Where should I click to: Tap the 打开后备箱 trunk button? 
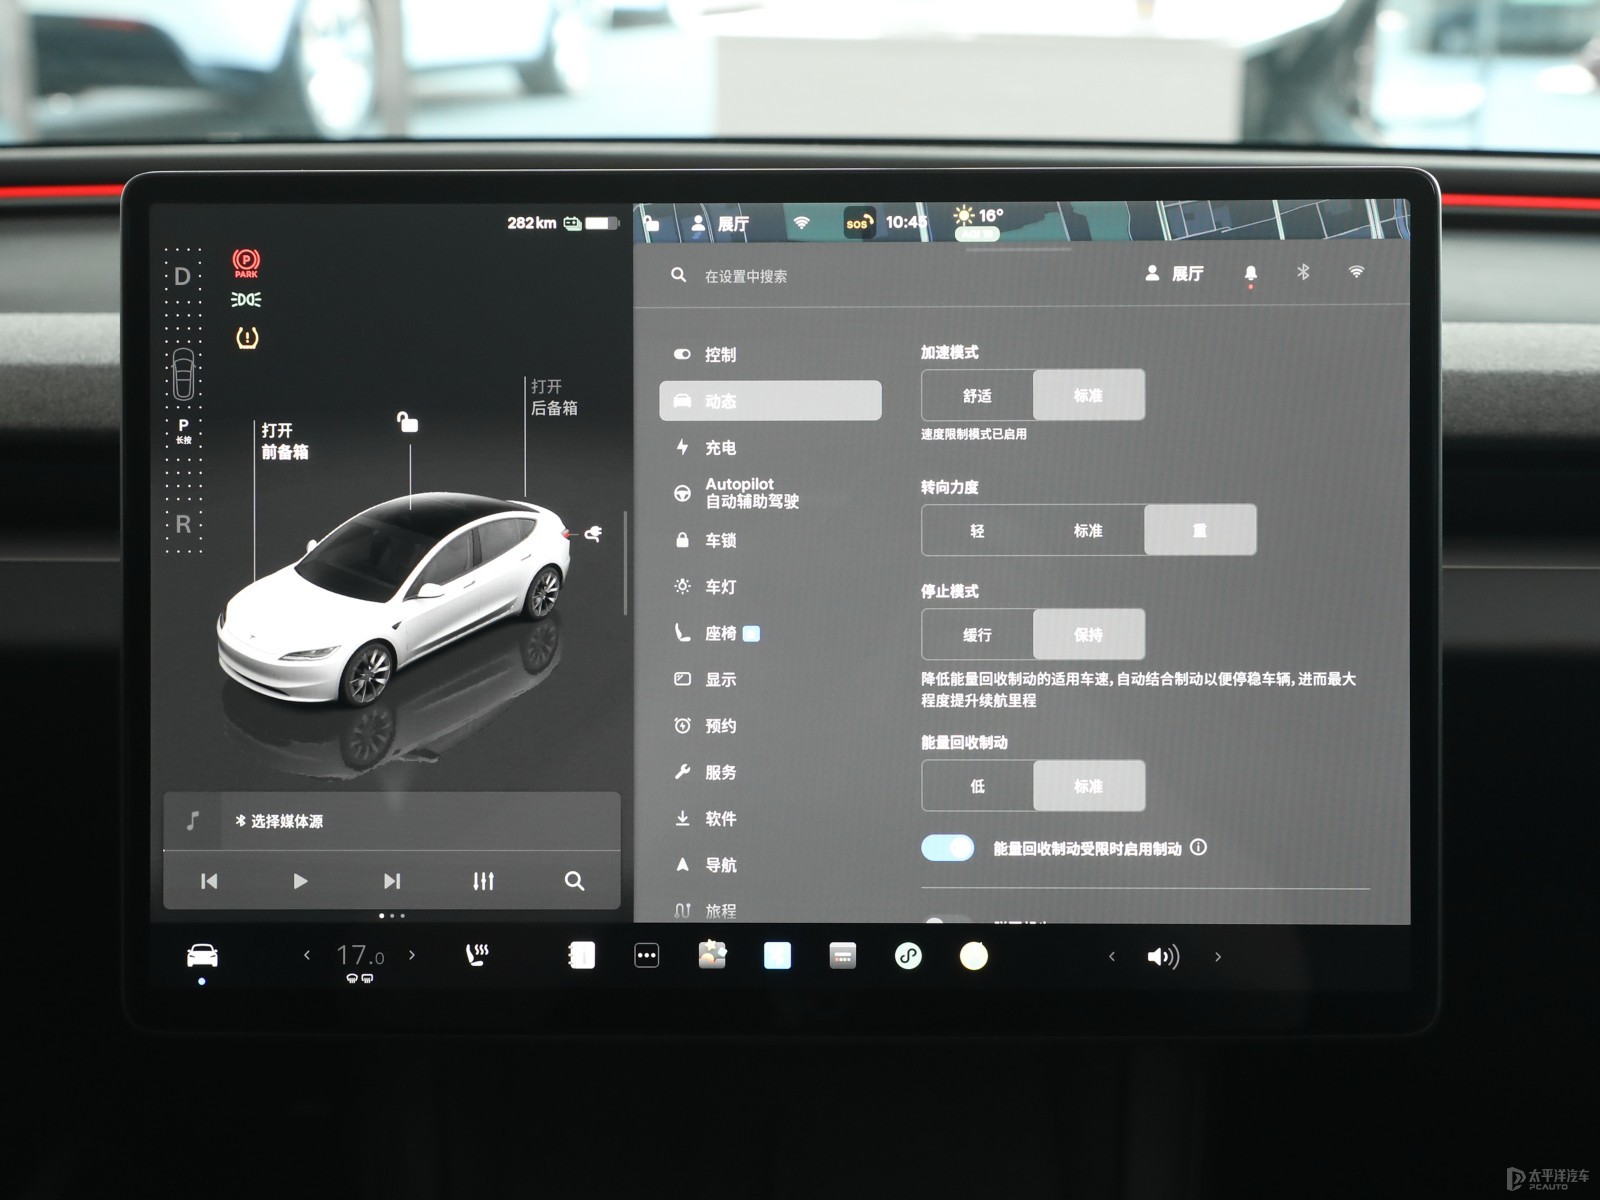point(554,397)
